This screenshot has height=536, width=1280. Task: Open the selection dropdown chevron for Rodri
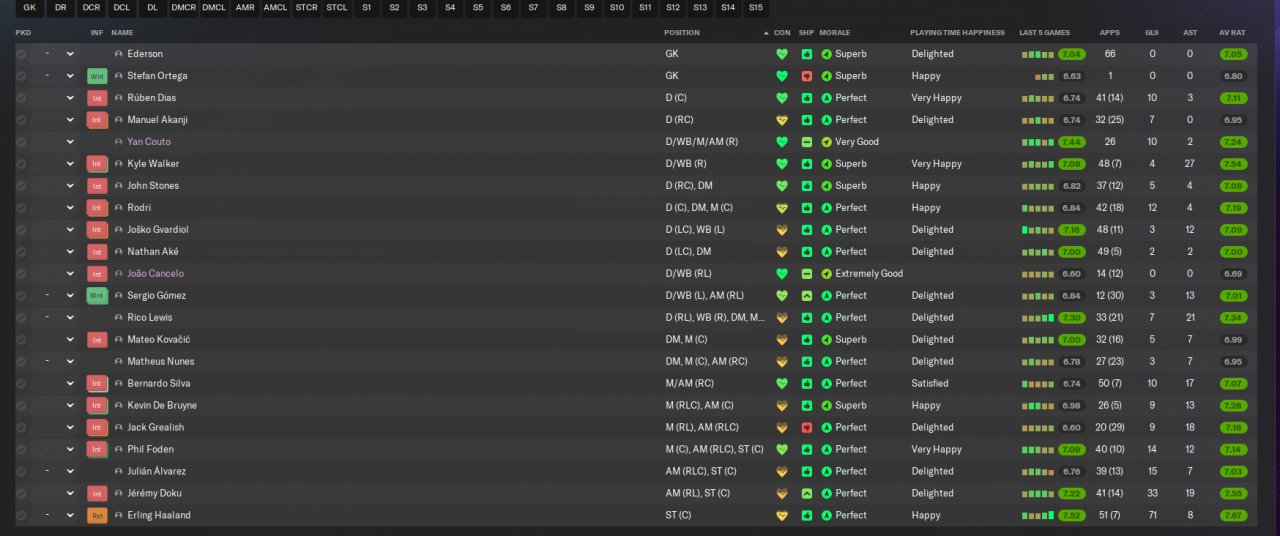coord(70,208)
